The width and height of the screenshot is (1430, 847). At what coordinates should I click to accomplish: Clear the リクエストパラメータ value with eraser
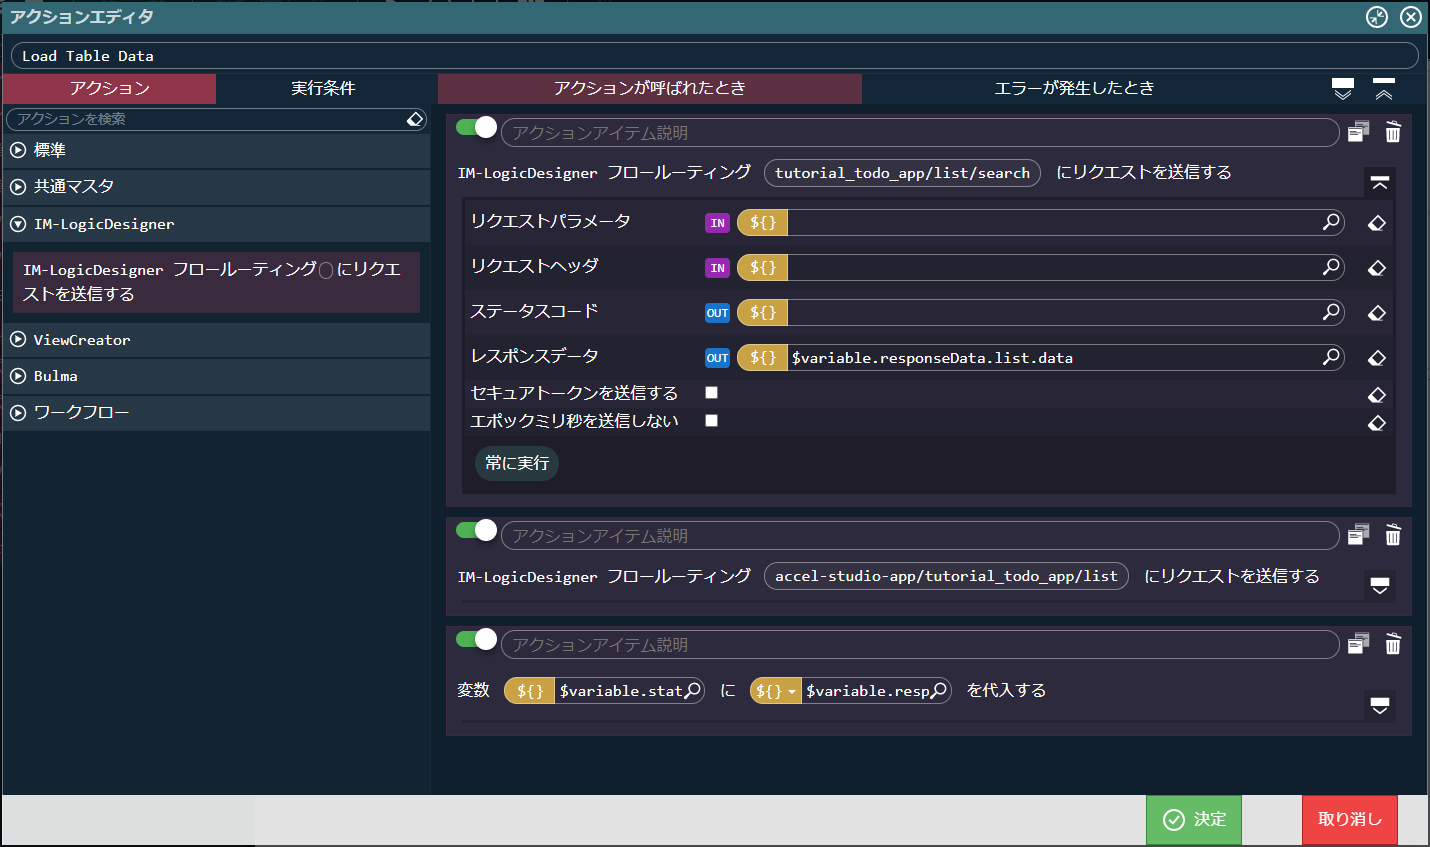[1377, 223]
